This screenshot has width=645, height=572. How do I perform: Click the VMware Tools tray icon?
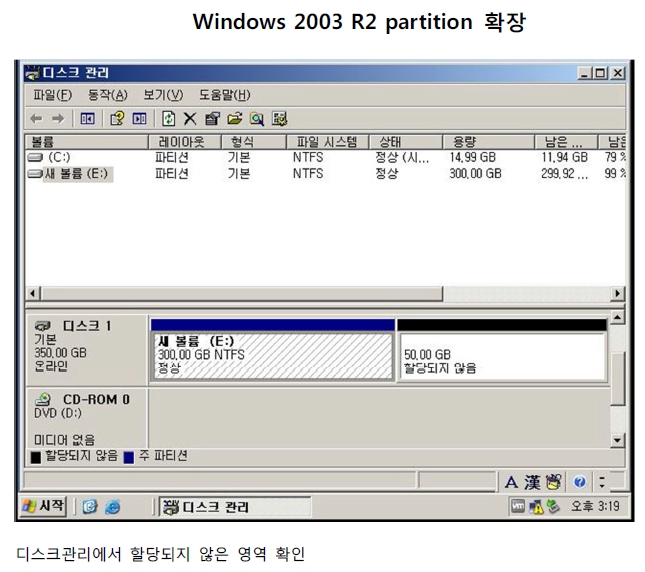518,506
